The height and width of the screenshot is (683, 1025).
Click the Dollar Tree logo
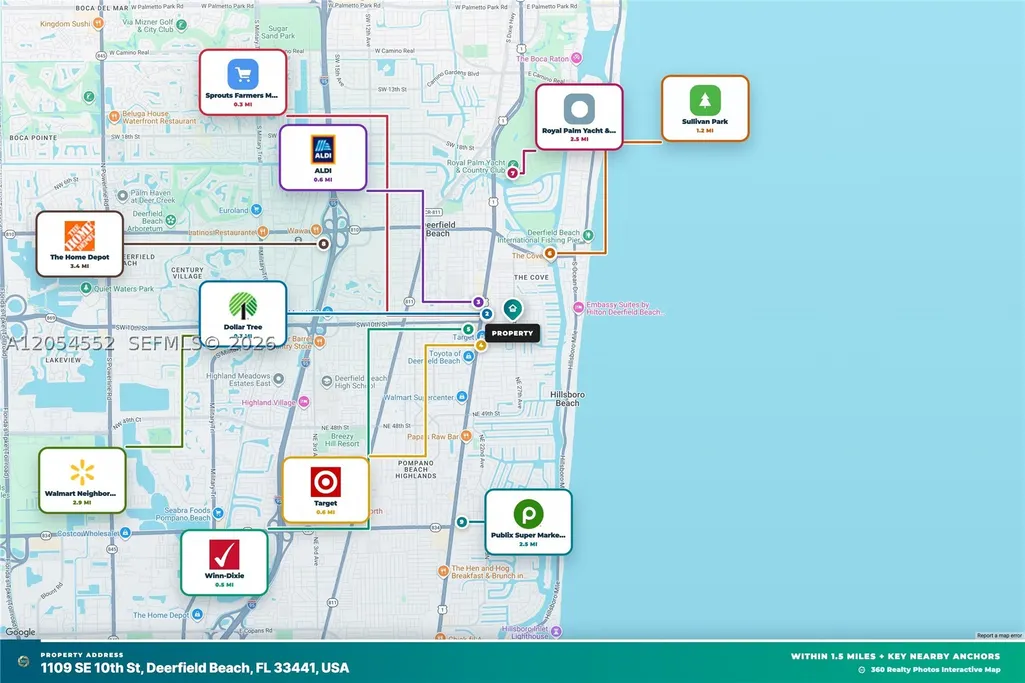coord(243,305)
